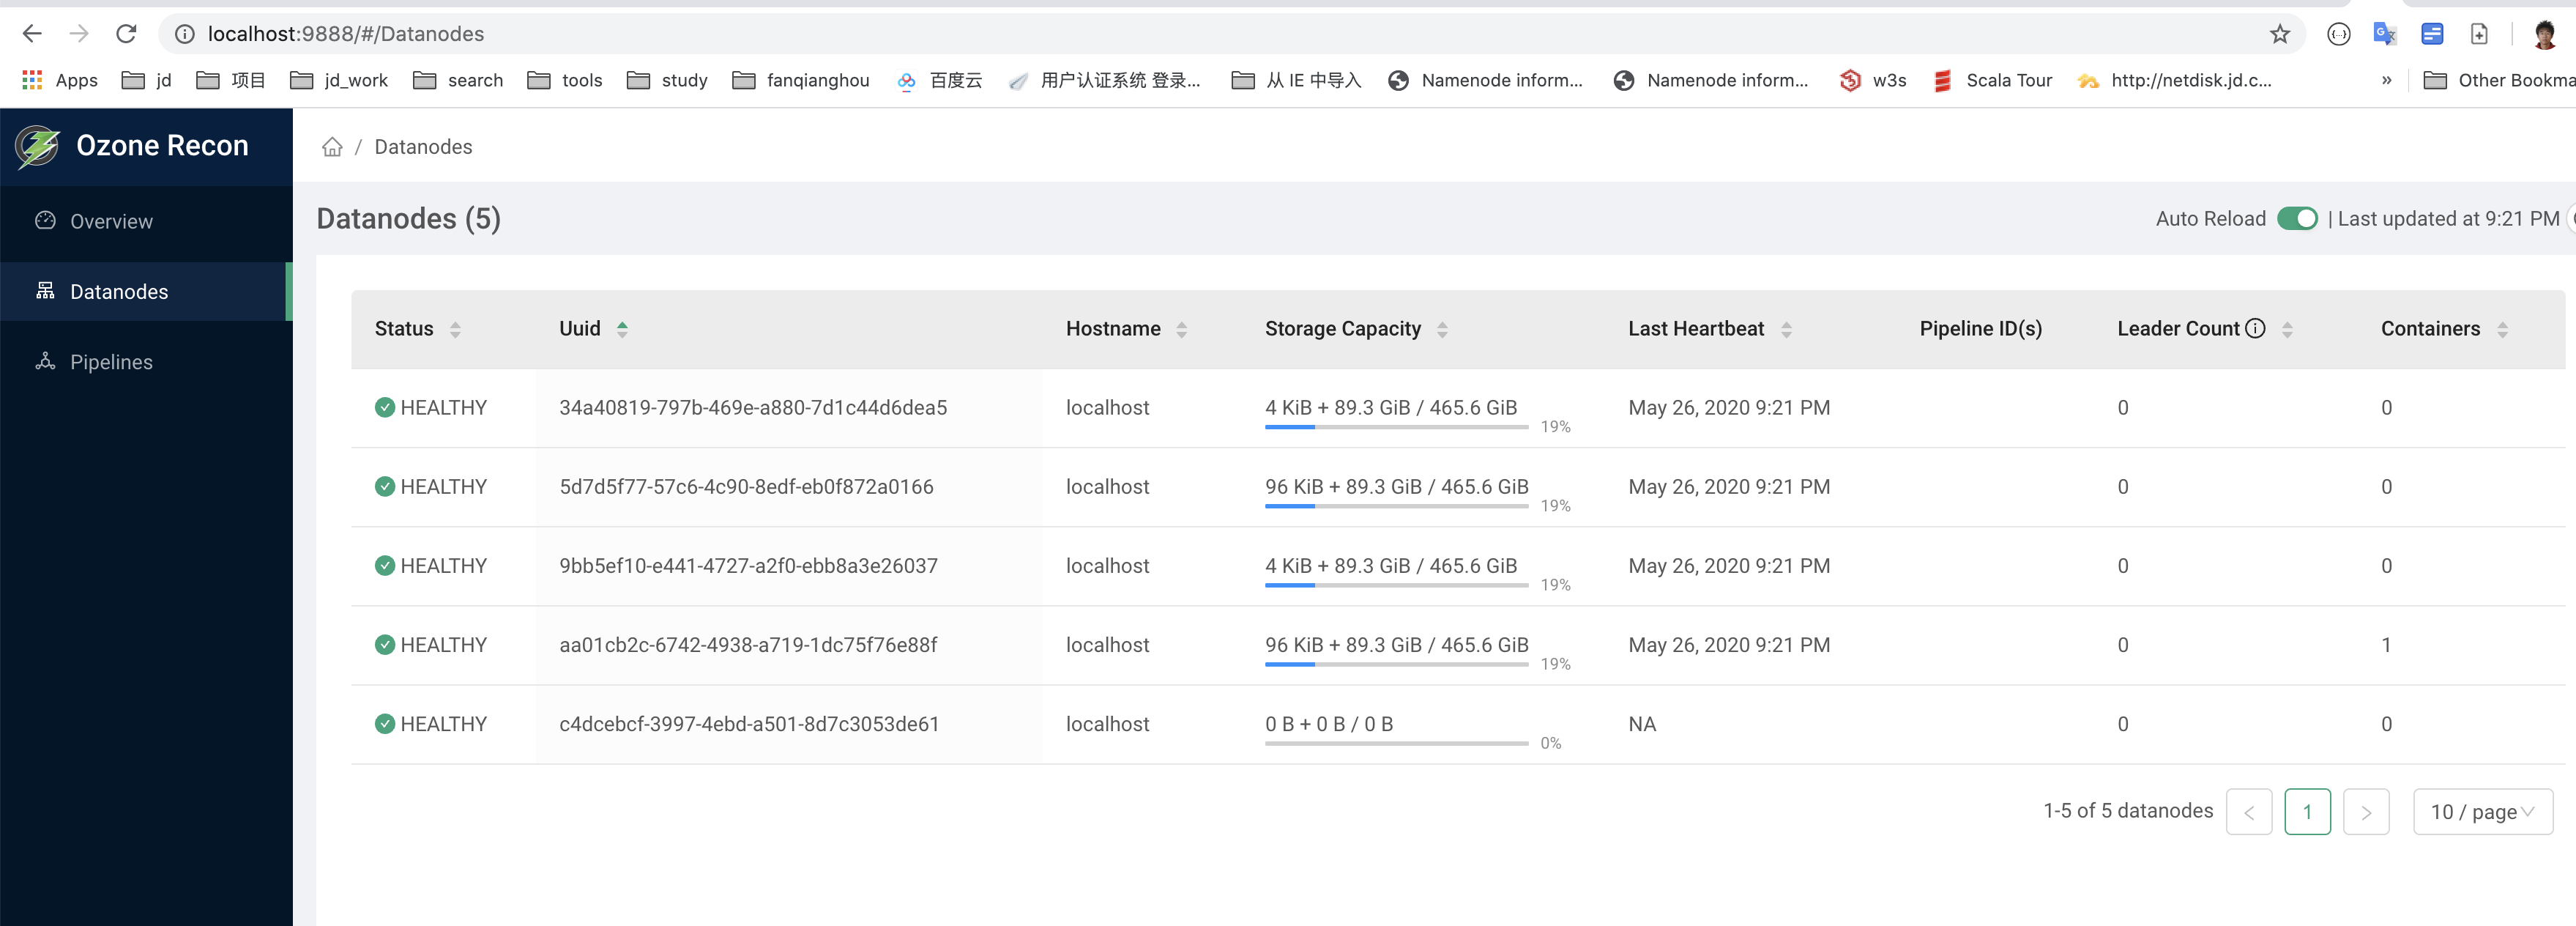This screenshot has width=2576, height=926.
Task: Click the Ozone Recon logo
Action: [x=38, y=146]
